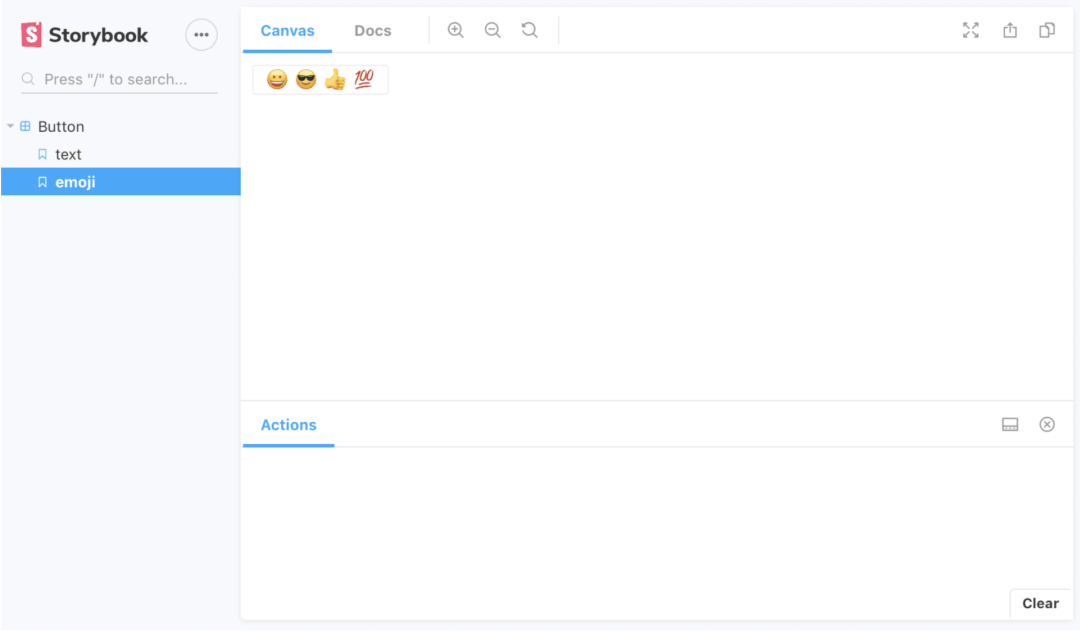Click the emoji button in the canvas
Viewport: 1080px width, 635px height.
click(320, 80)
